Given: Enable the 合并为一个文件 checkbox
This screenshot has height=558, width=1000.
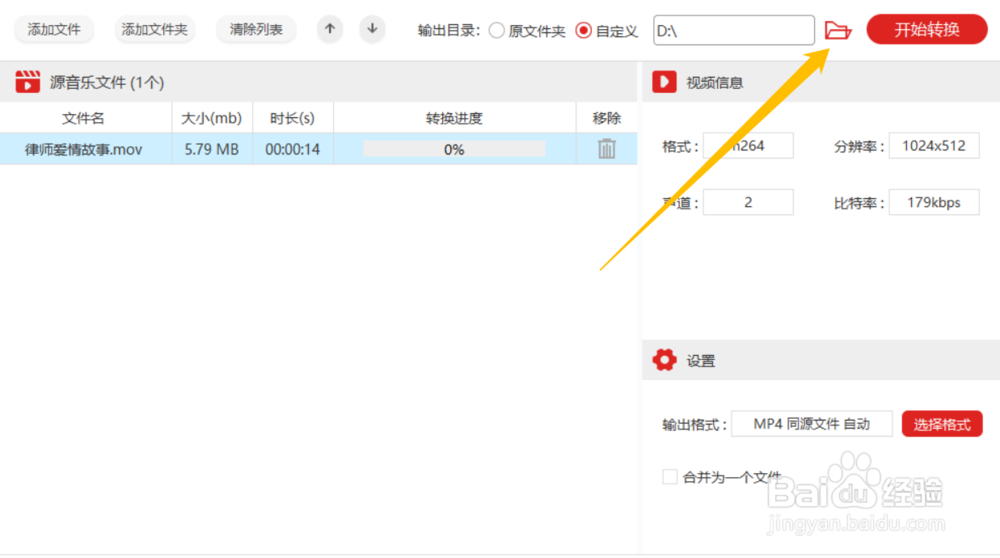Looking at the screenshot, I should click(x=670, y=477).
